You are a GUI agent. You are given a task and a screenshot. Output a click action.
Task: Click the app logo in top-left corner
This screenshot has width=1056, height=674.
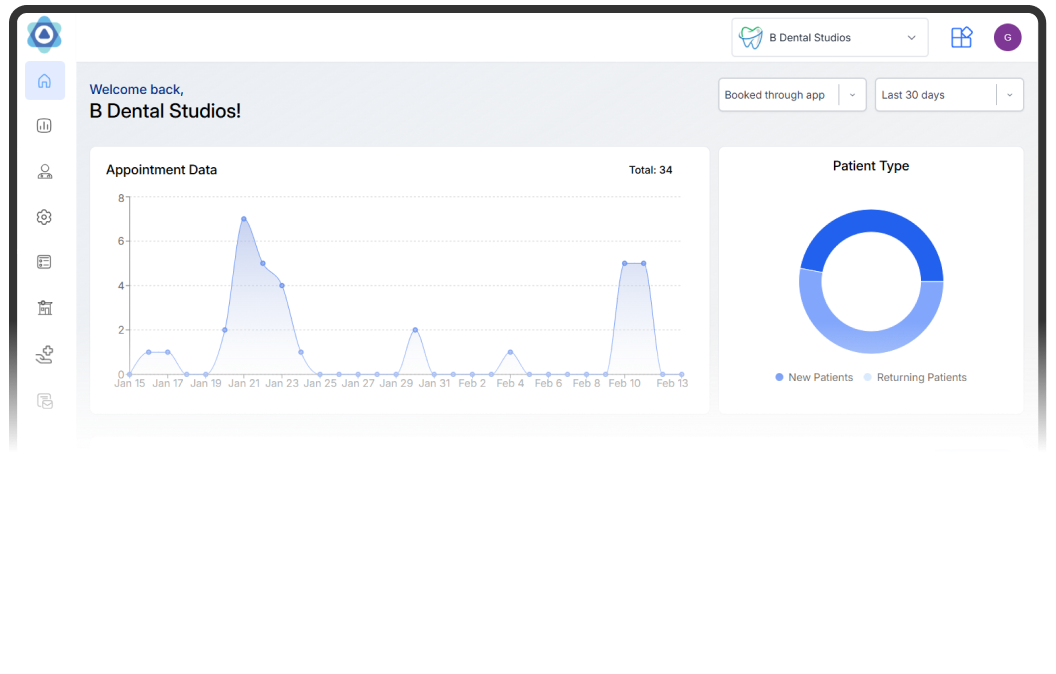coord(44,35)
